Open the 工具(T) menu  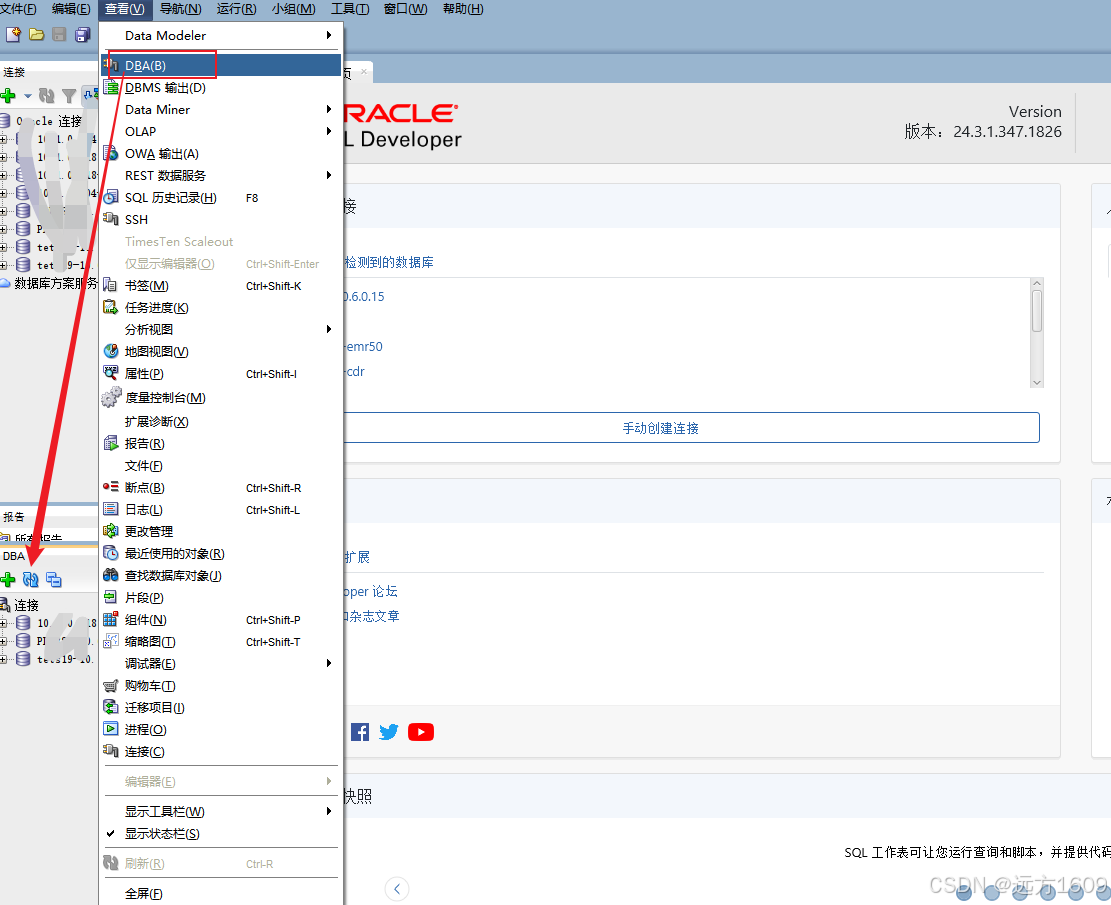pos(349,9)
